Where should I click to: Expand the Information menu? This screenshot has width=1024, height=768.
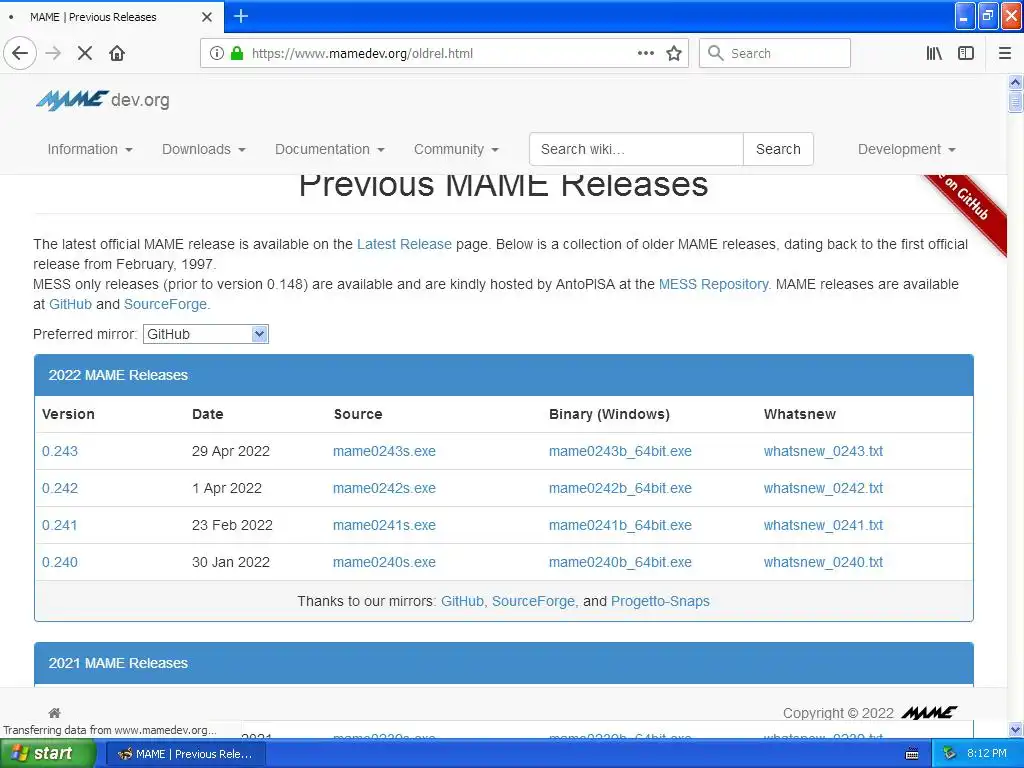pos(90,150)
